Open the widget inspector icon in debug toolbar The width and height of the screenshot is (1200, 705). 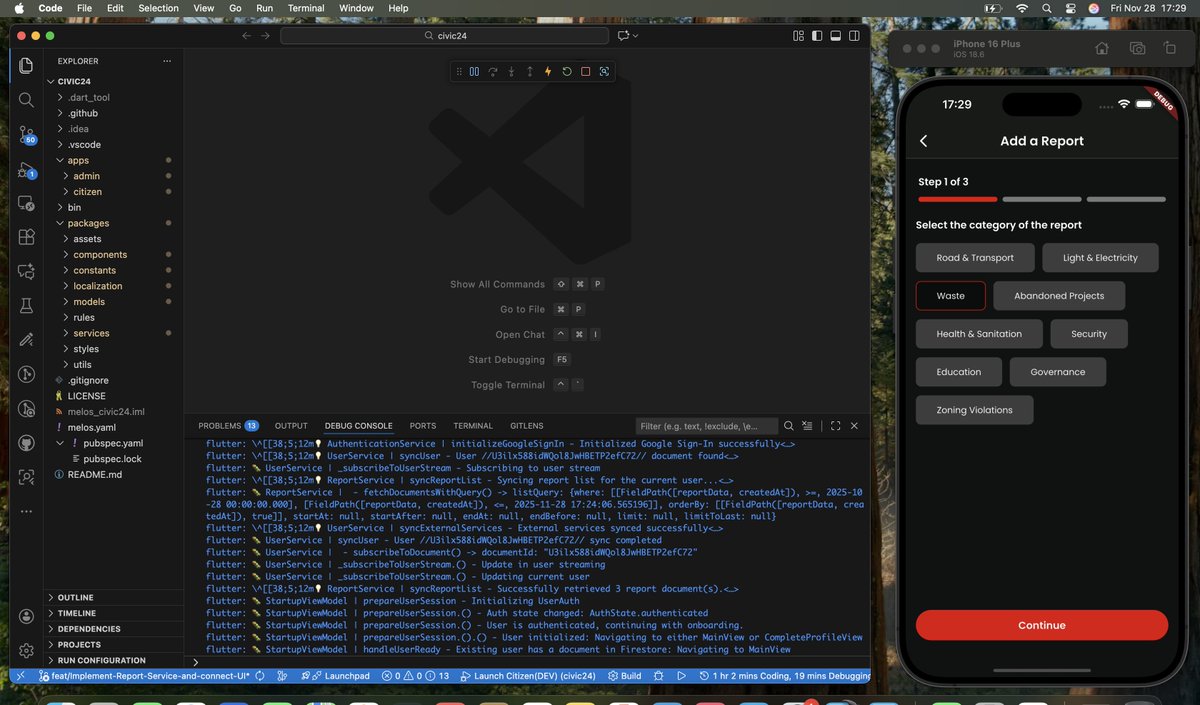pyautogui.click(x=604, y=71)
